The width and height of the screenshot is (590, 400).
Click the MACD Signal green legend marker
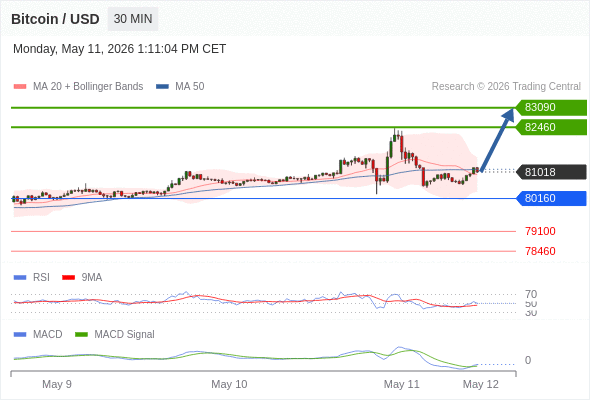point(81,334)
